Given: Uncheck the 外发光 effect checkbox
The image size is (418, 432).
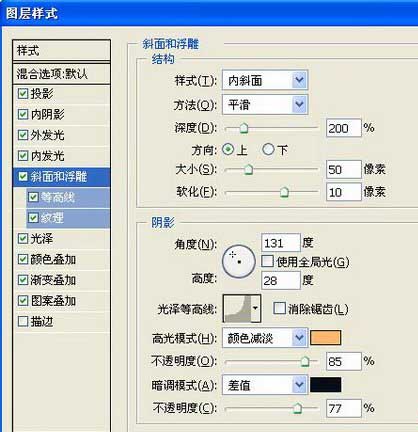Looking at the screenshot, I should pos(23,135).
